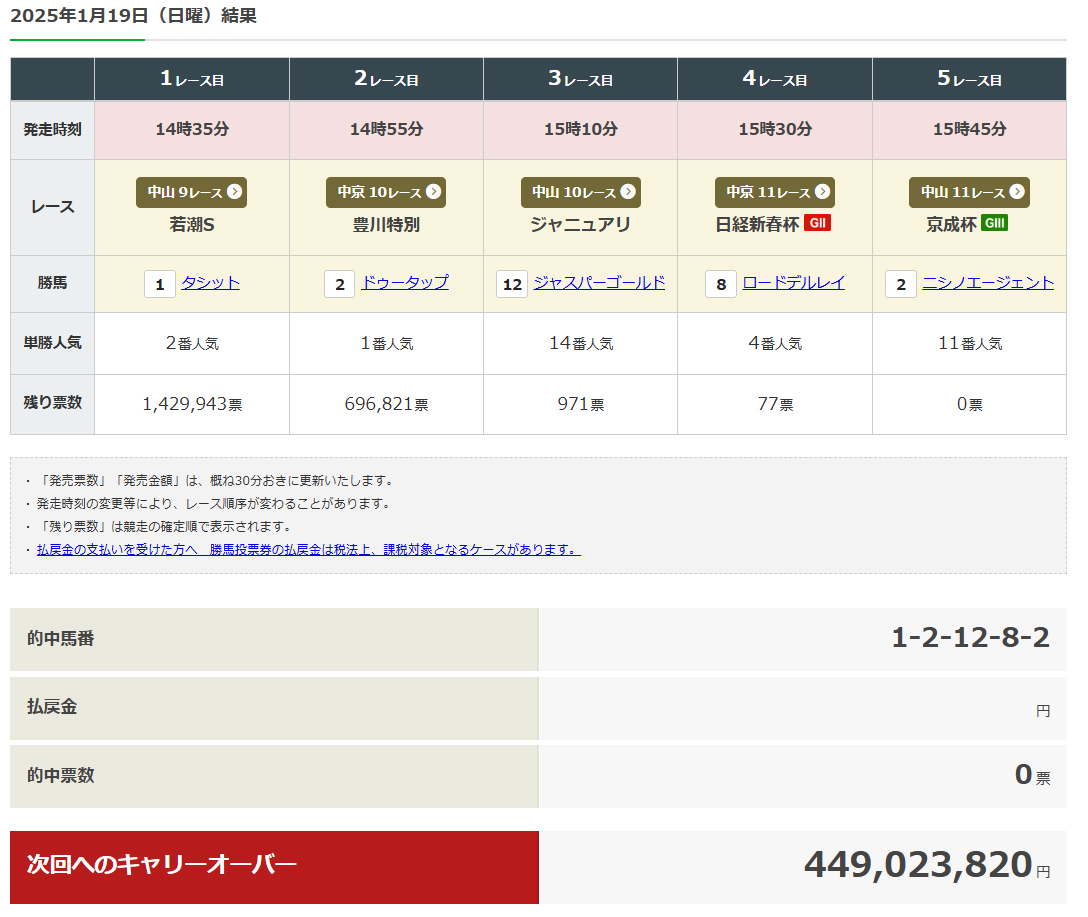Click the 5レース目 column header
Screen dimensions: 1088x917
click(969, 79)
